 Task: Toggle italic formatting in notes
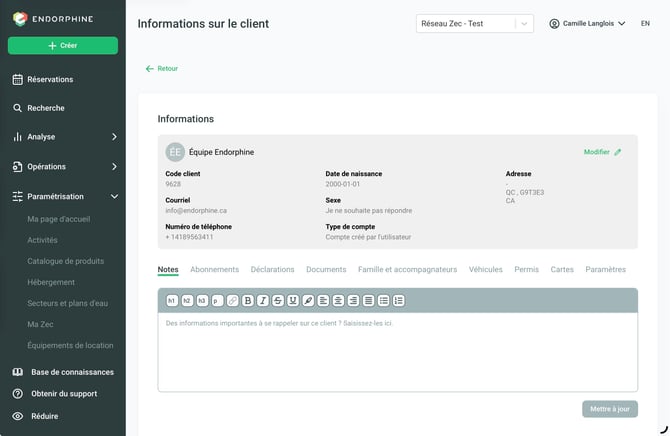(x=263, y=300)
